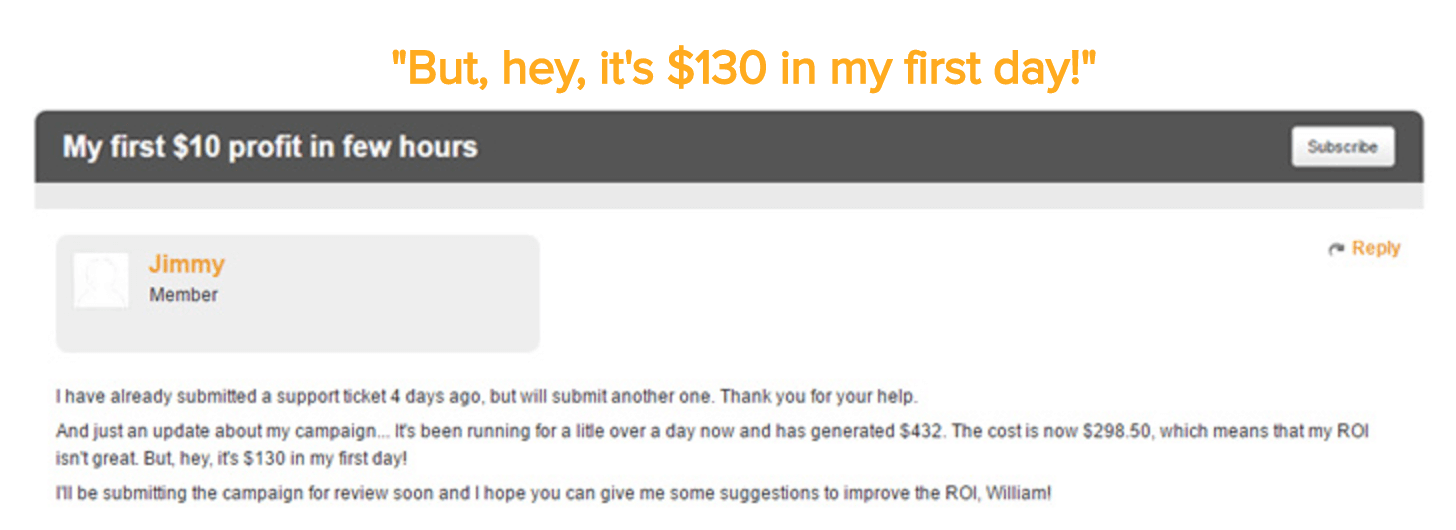The width and height of the screenshot is (1456, 530).
Task: Click the orange headline quote above the thread
Action: pos(744,68)
